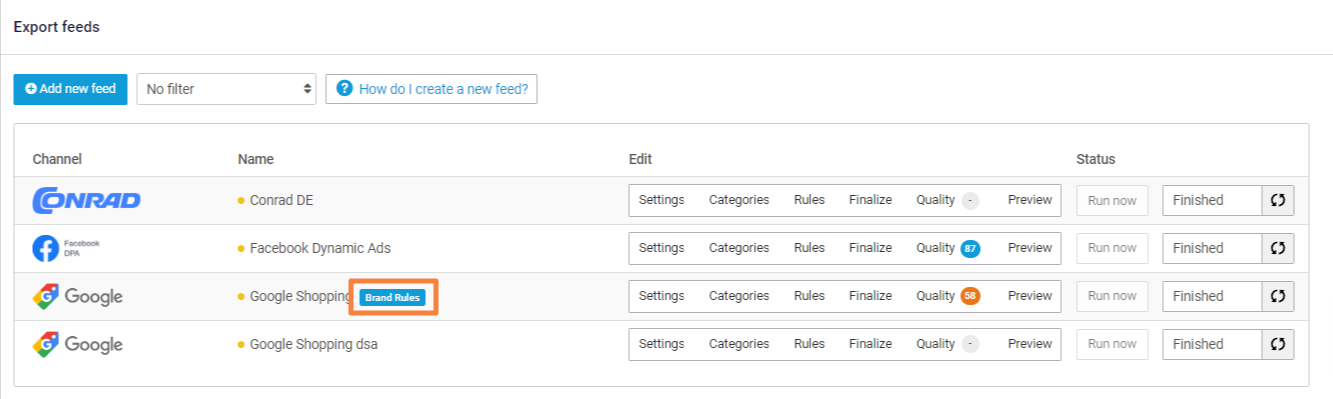Click the Add new feed button
The width and height of the screenshot is (1333, 399).
70,89
